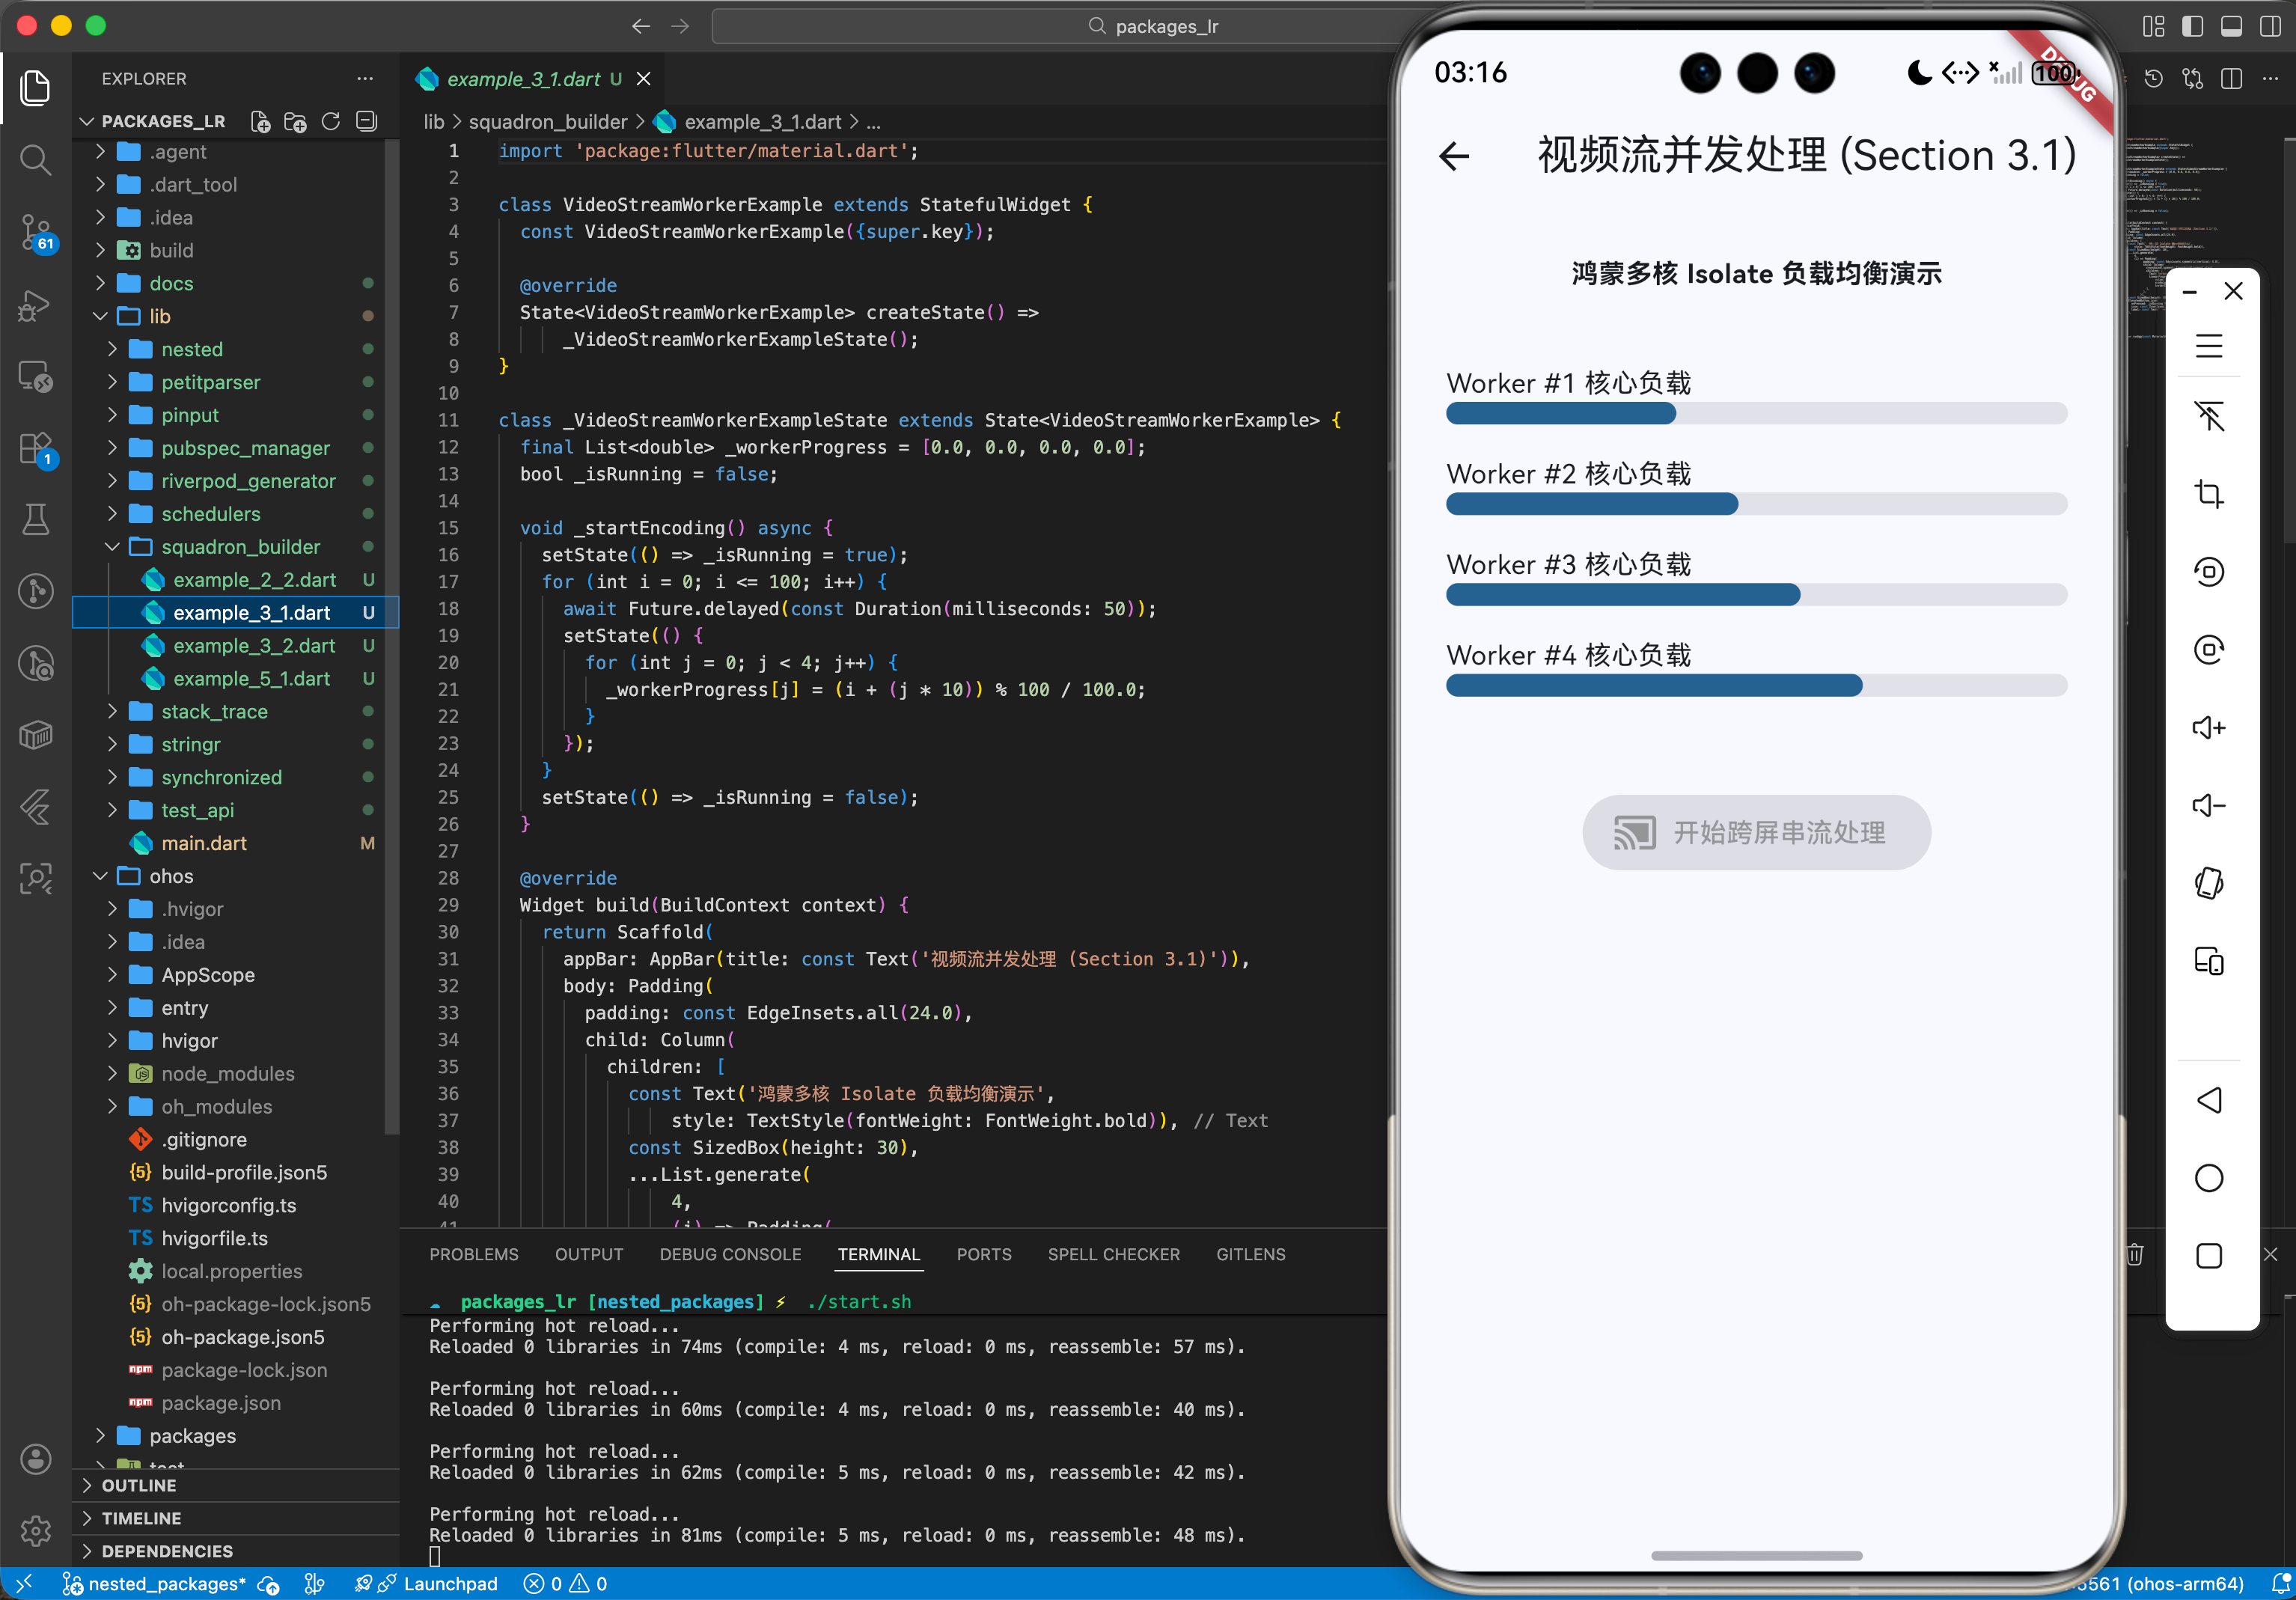Toggle the bottom panel layout
The height and width of the screenshot is (1600, 2296).
point(2231,26)
